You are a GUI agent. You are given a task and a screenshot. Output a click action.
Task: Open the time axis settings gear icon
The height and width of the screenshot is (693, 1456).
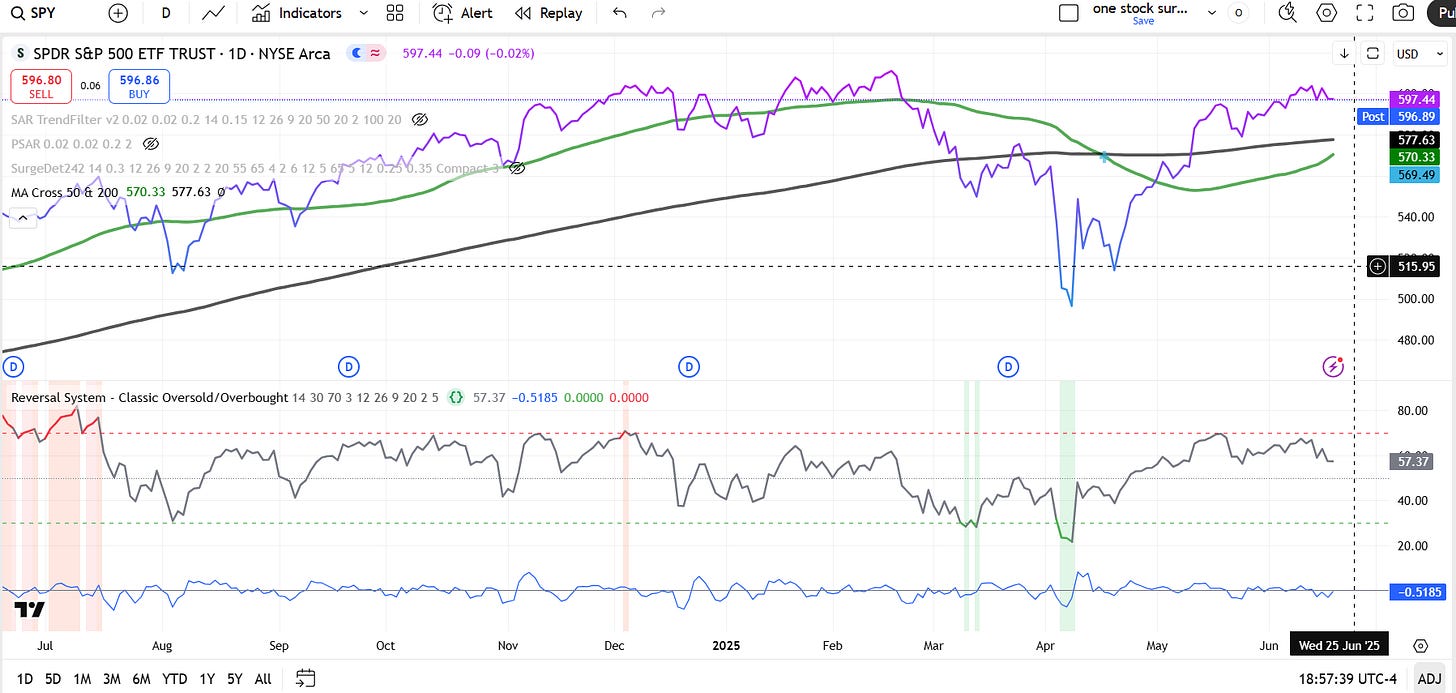pyautogui.click(x=1421, y=645)
